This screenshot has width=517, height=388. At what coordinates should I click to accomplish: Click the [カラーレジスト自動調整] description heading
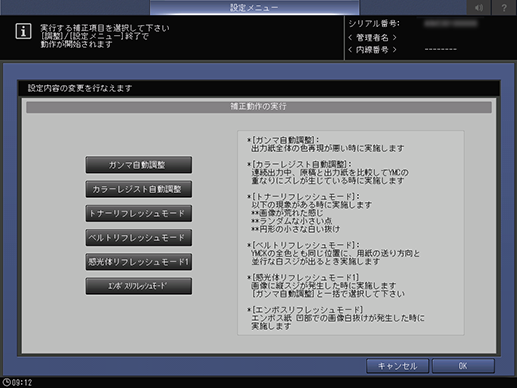[x=299, y=164]
